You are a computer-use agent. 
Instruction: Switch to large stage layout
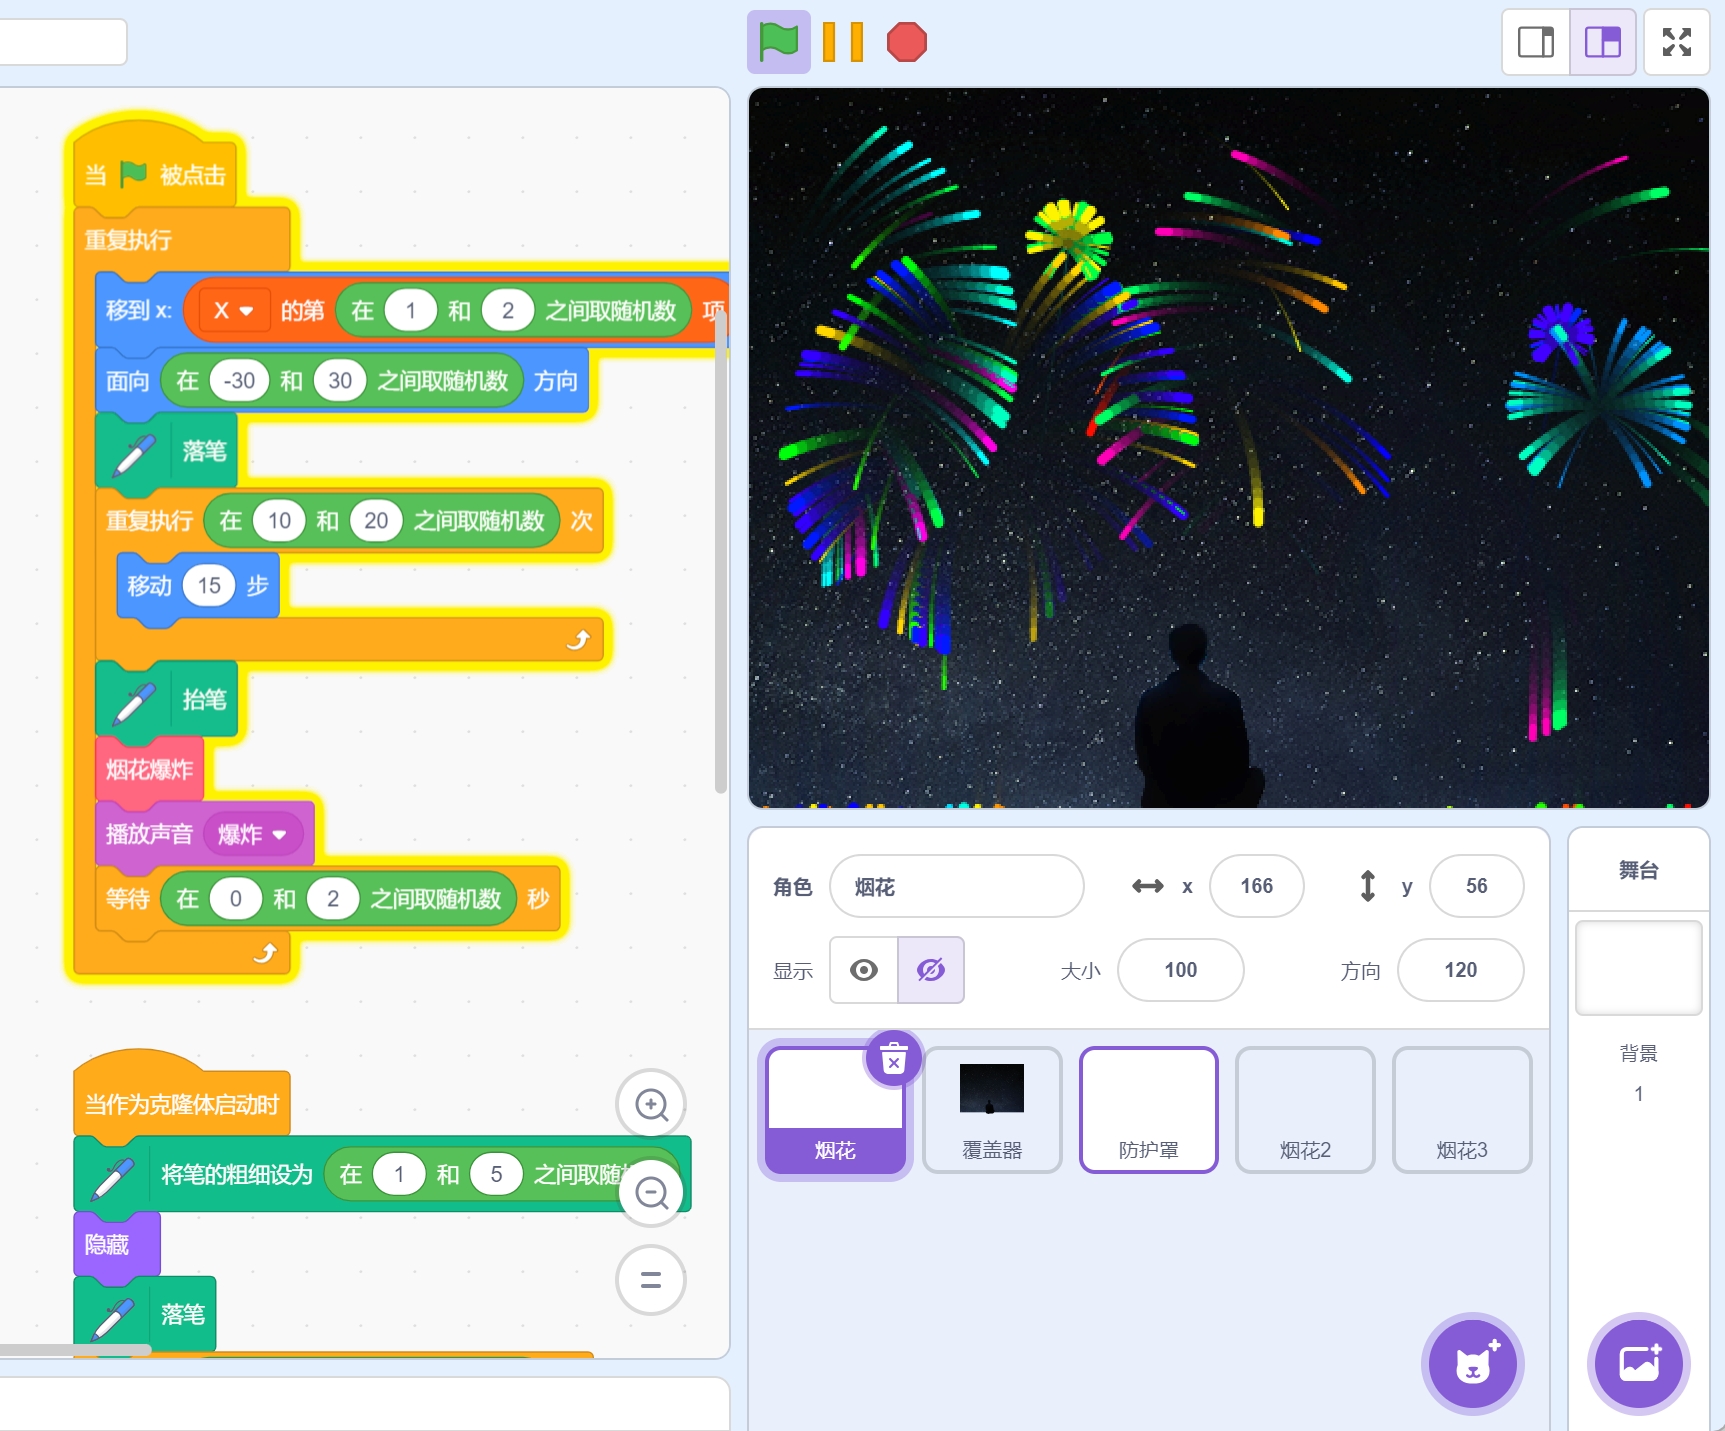(x=1602, y=42)
